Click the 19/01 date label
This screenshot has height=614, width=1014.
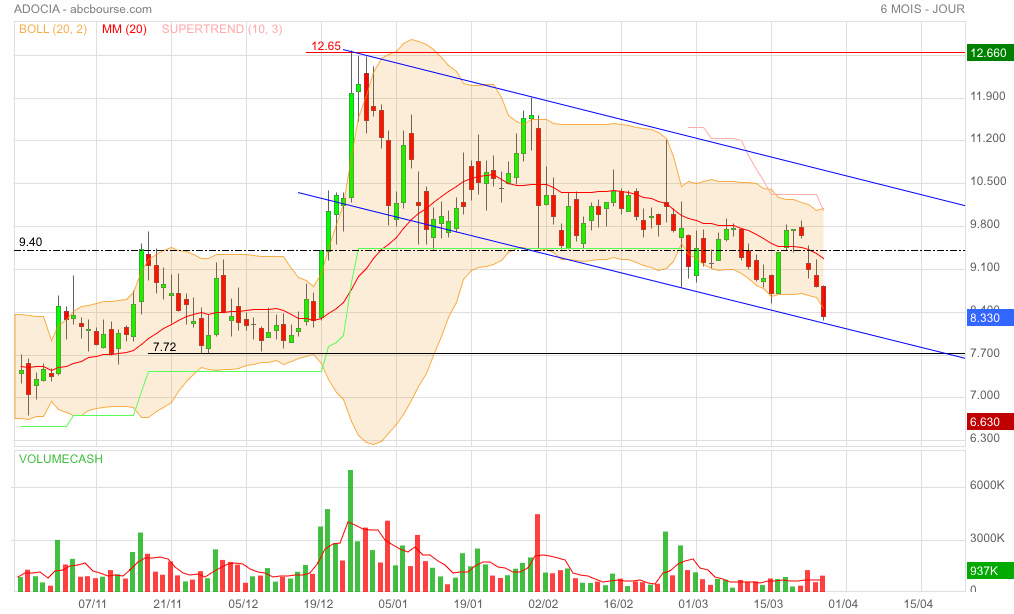point(468,604)
